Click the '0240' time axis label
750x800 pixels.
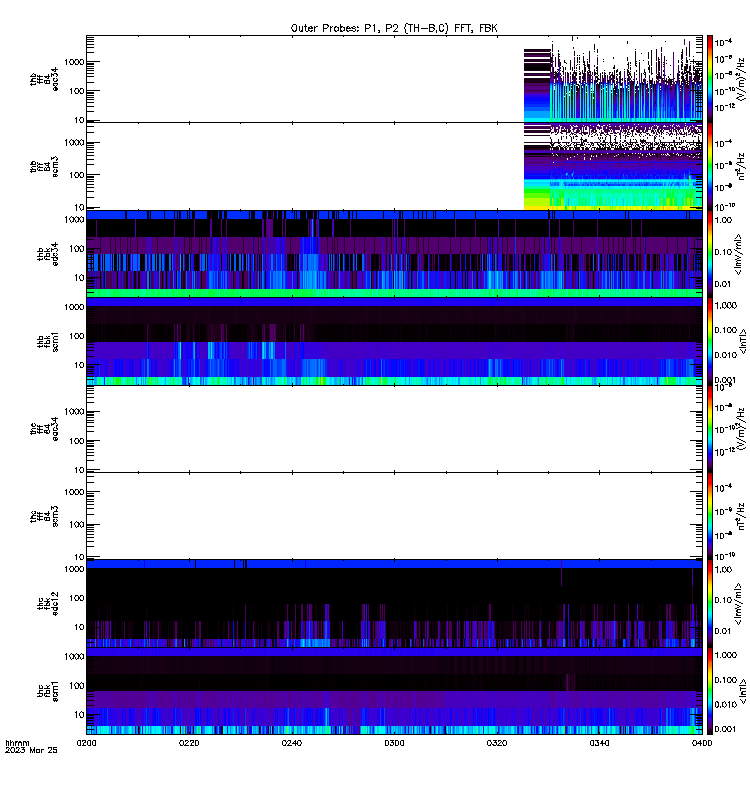pyautogui.click(x=291, y=743)
